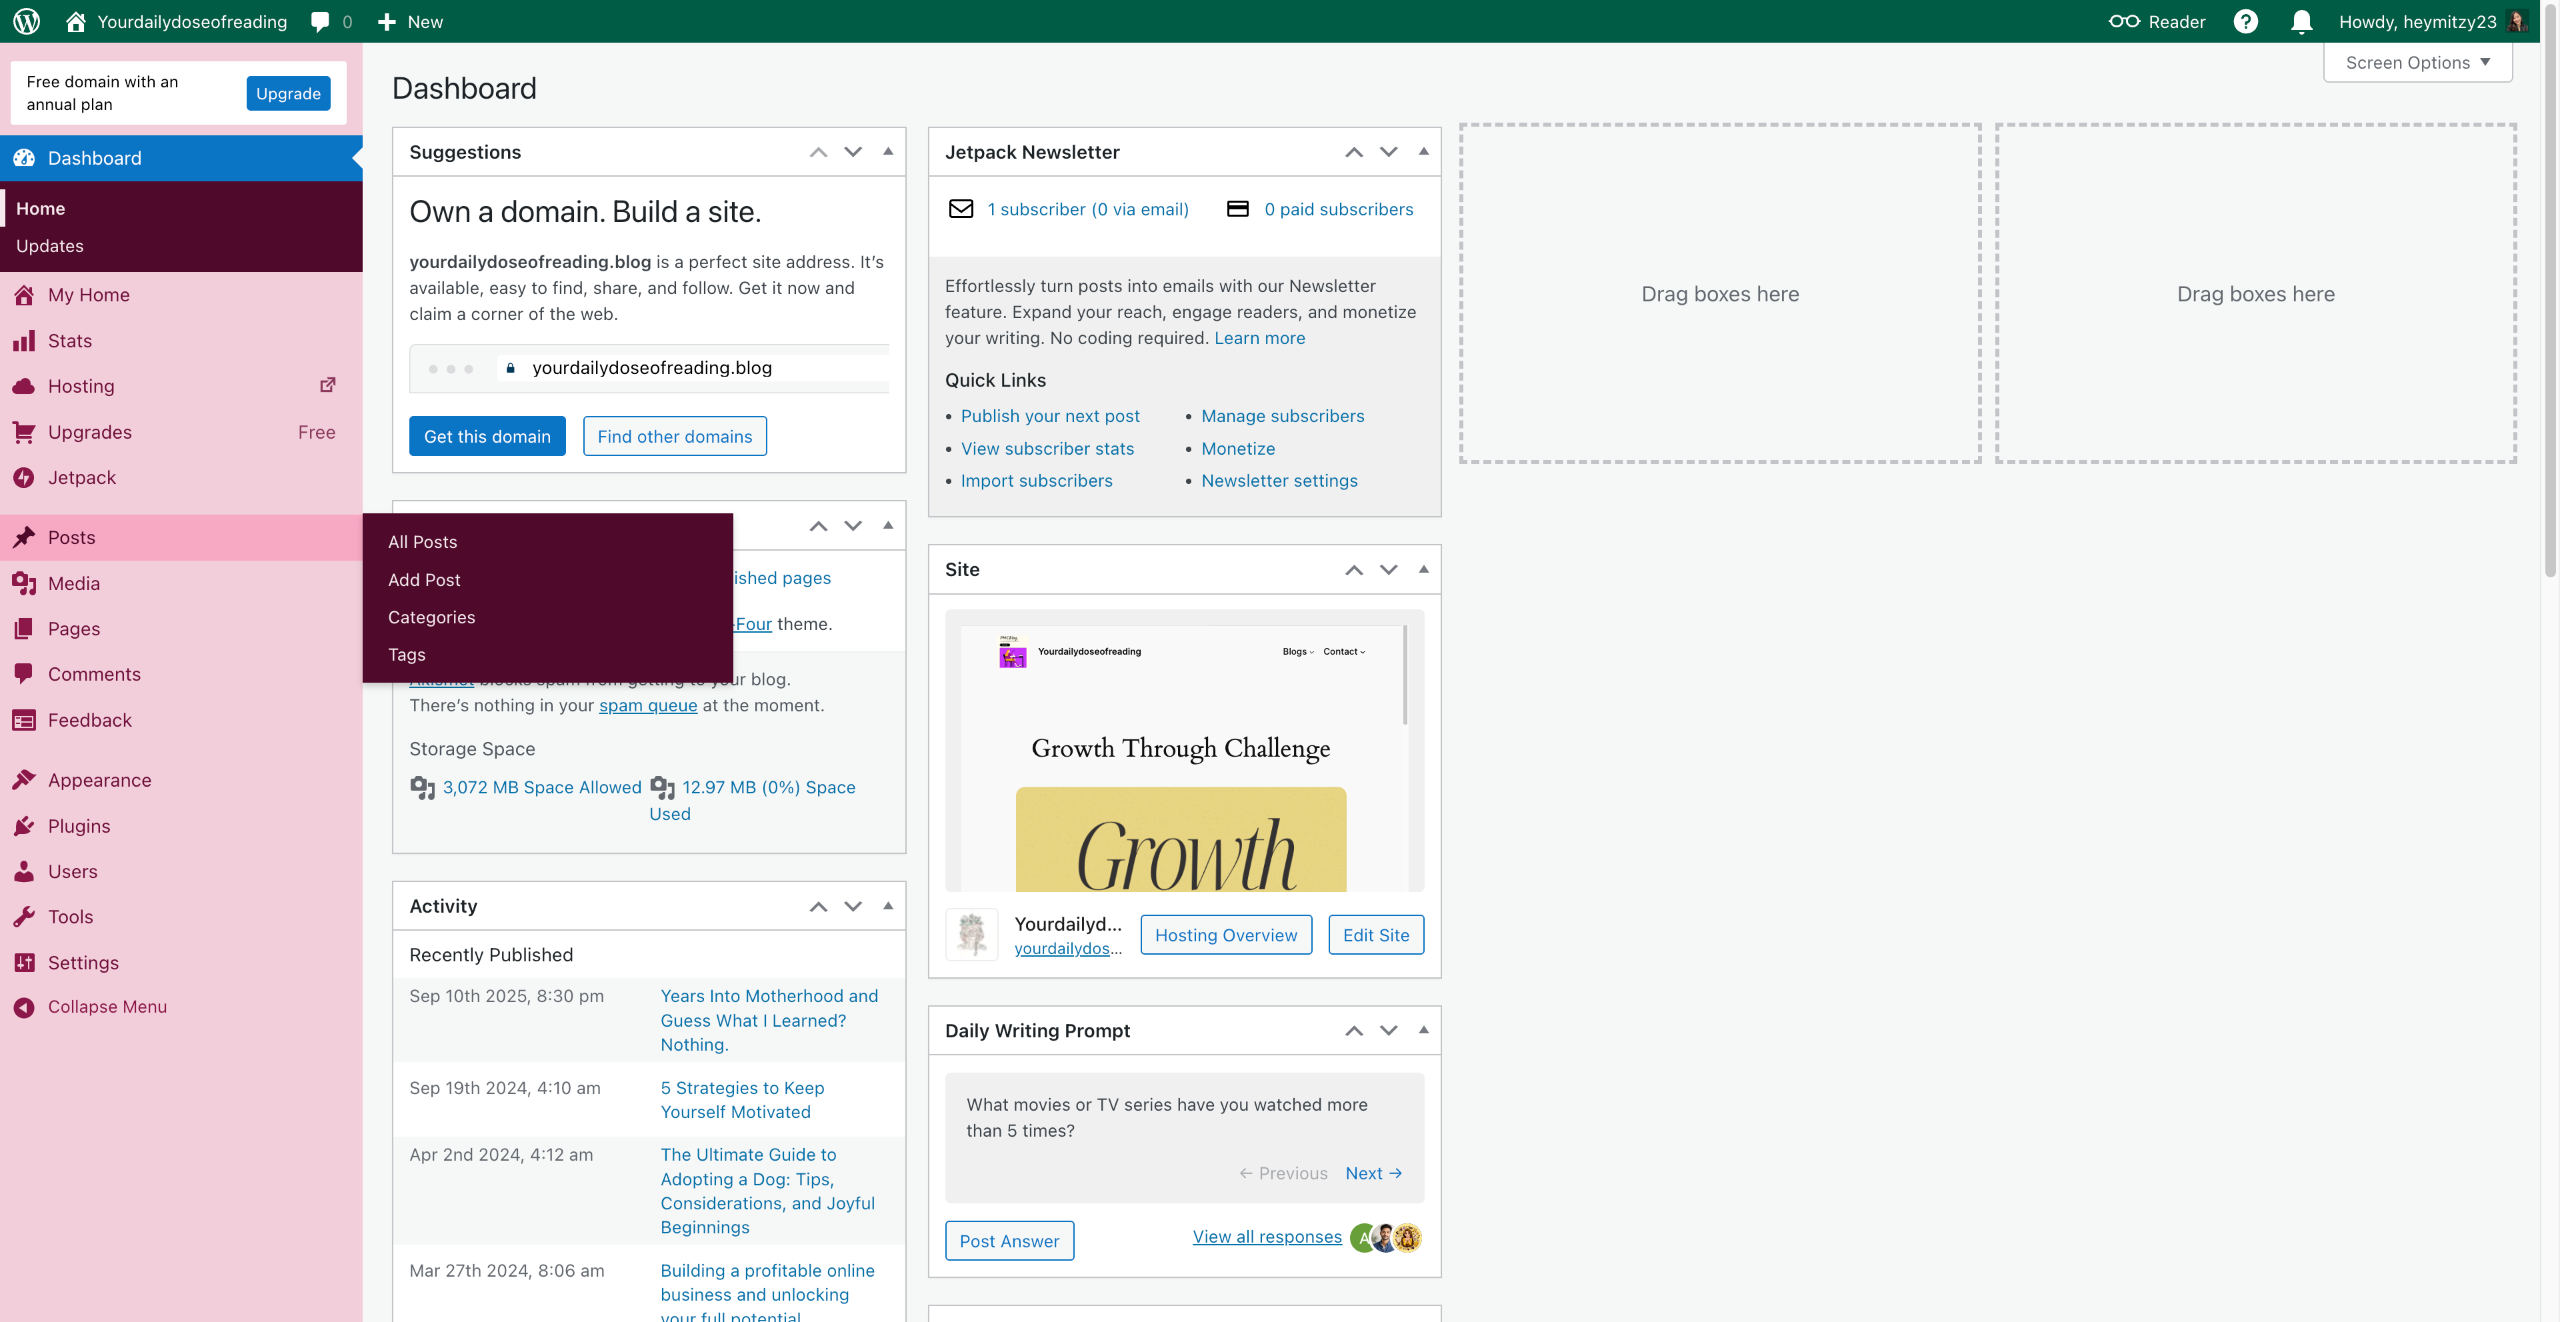2560x1322 pixels.
Task: Click the help question mark icon
Action: (2245, 21)
